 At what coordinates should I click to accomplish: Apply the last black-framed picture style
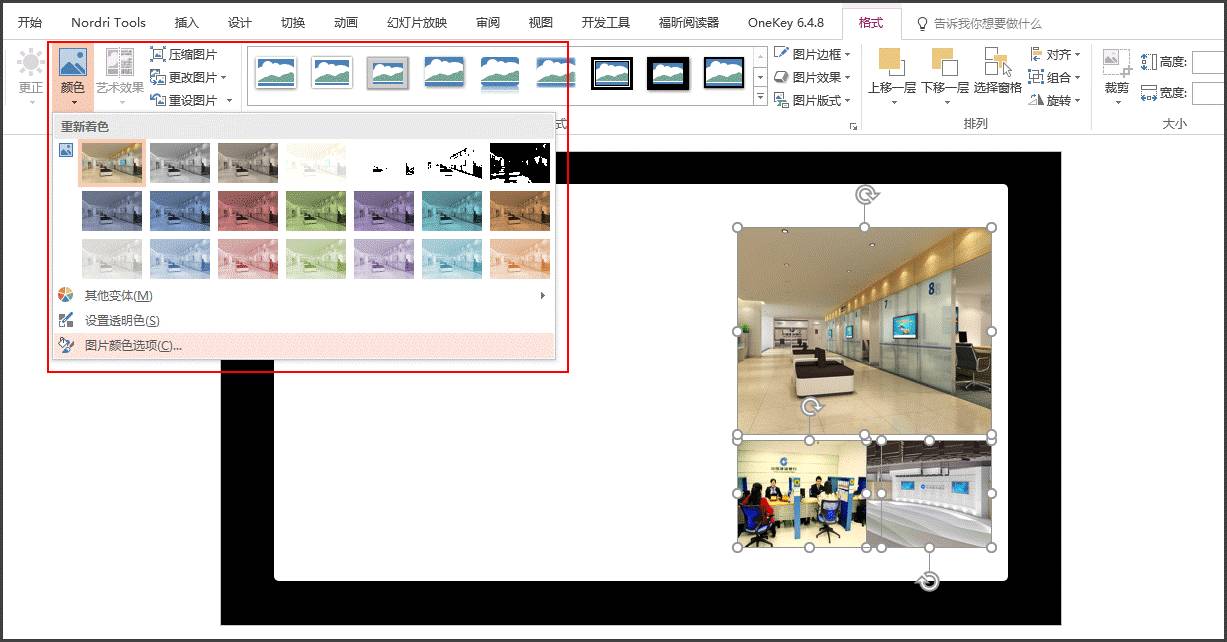724,72
